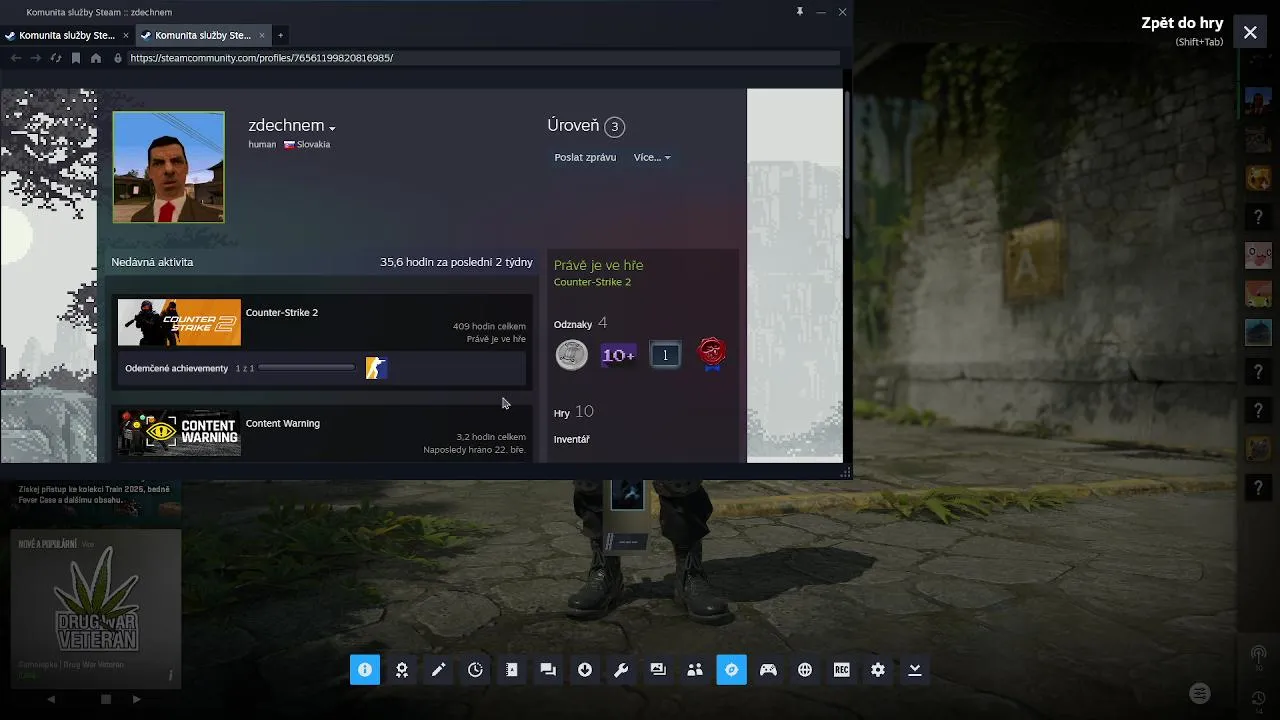Image resolution: width=1280 pixels, height=720 pixels.
Task: Go forward with browser forward arrow
Action: pos(36,58)
